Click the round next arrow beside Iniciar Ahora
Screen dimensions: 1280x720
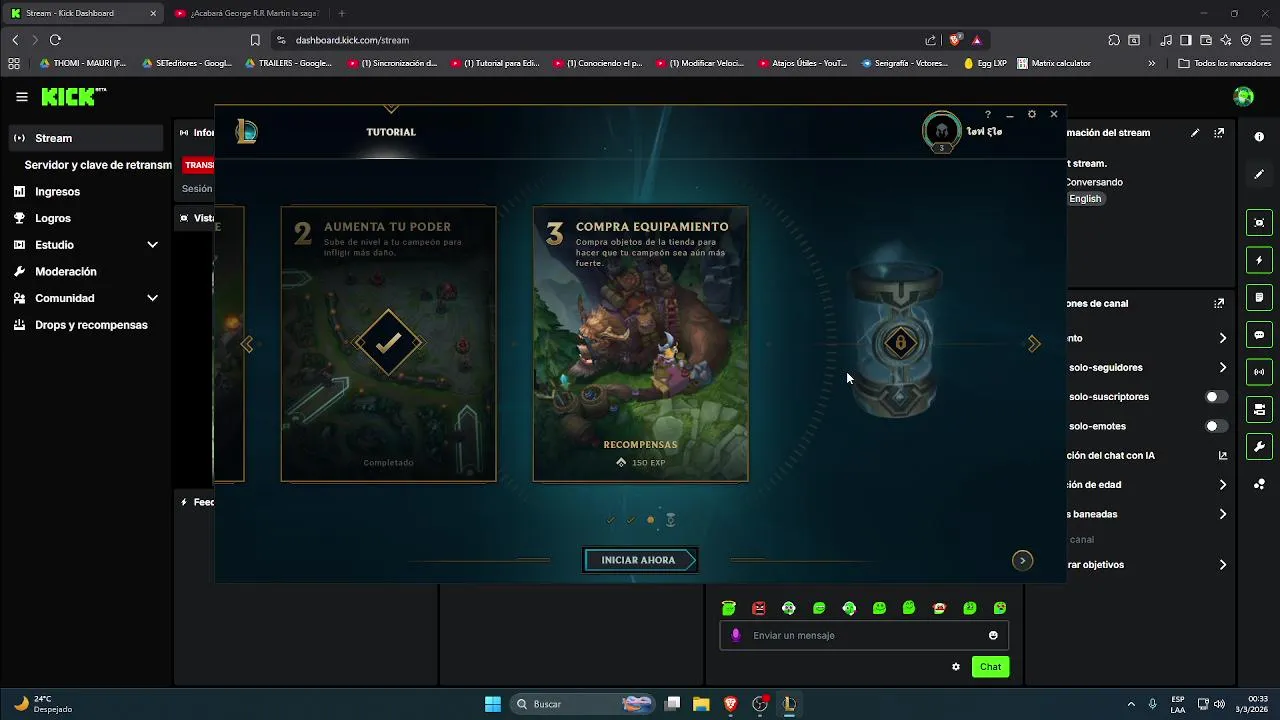[x=1022, y=560]
